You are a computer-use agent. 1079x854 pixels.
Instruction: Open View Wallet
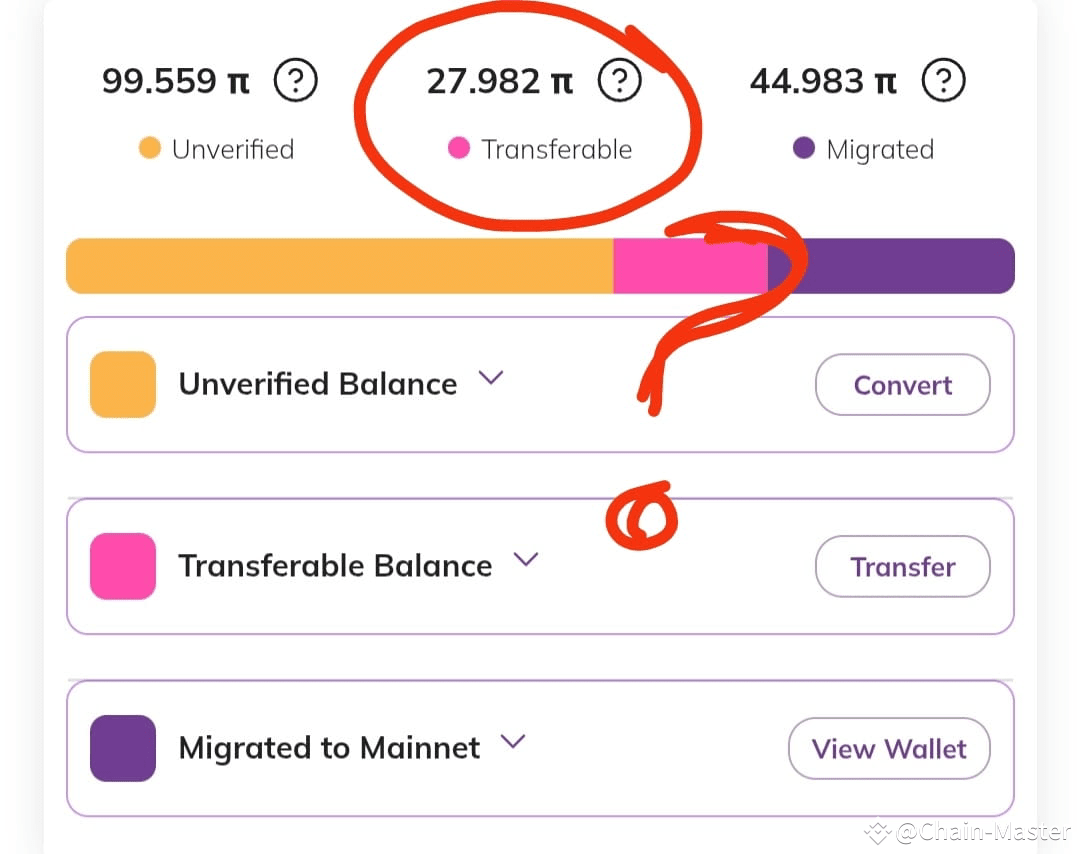(x=888, y=748)
